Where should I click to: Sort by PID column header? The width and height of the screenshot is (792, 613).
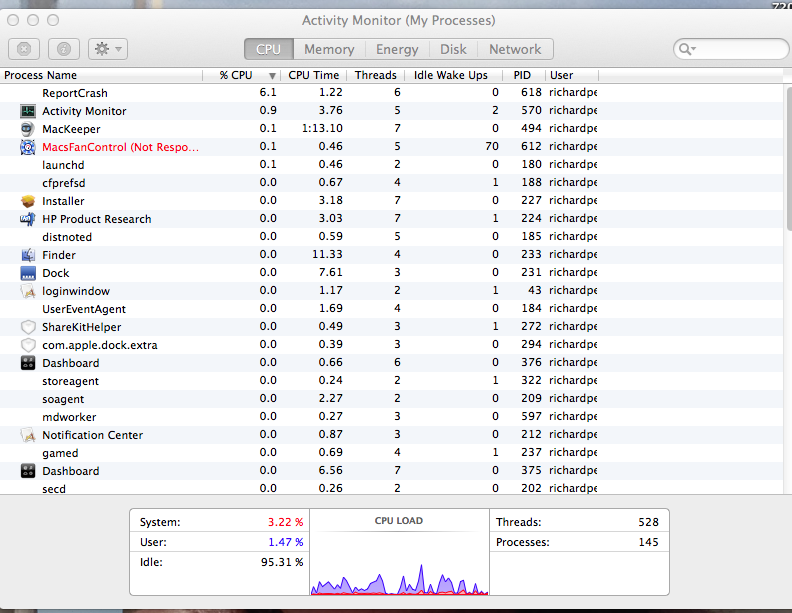[522, 75]
